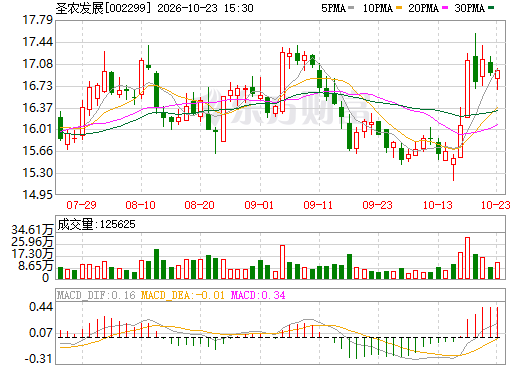Click the 17.44 price axis label

tap(37, 42)
